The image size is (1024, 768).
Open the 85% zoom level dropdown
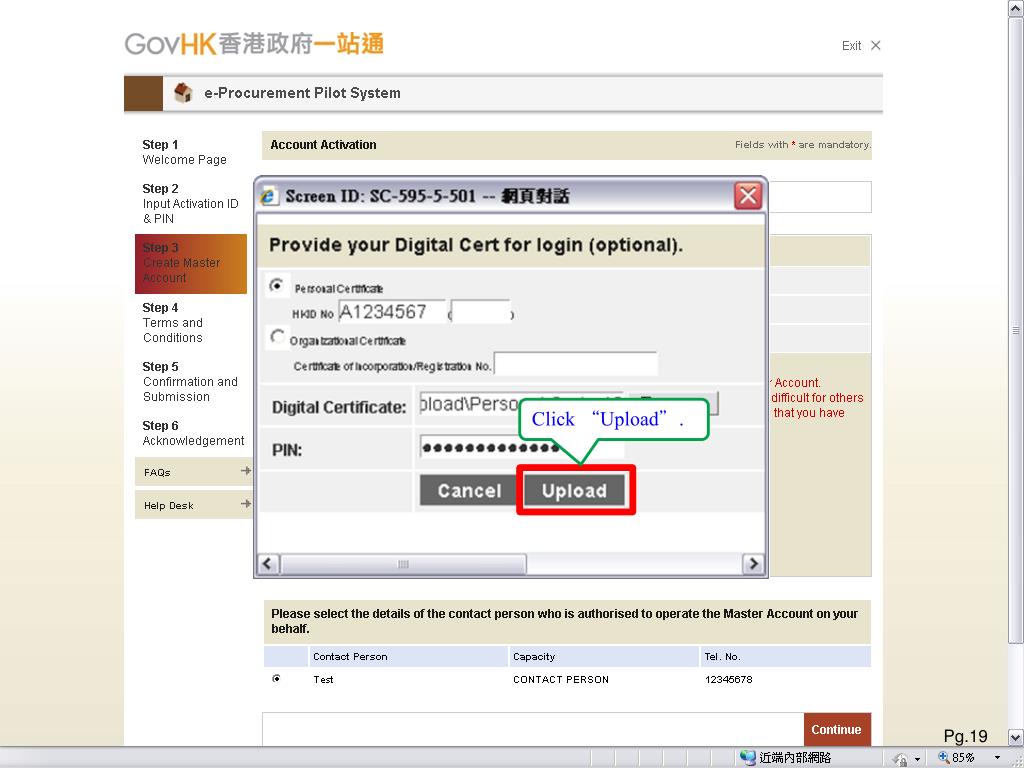coord(997,758)
